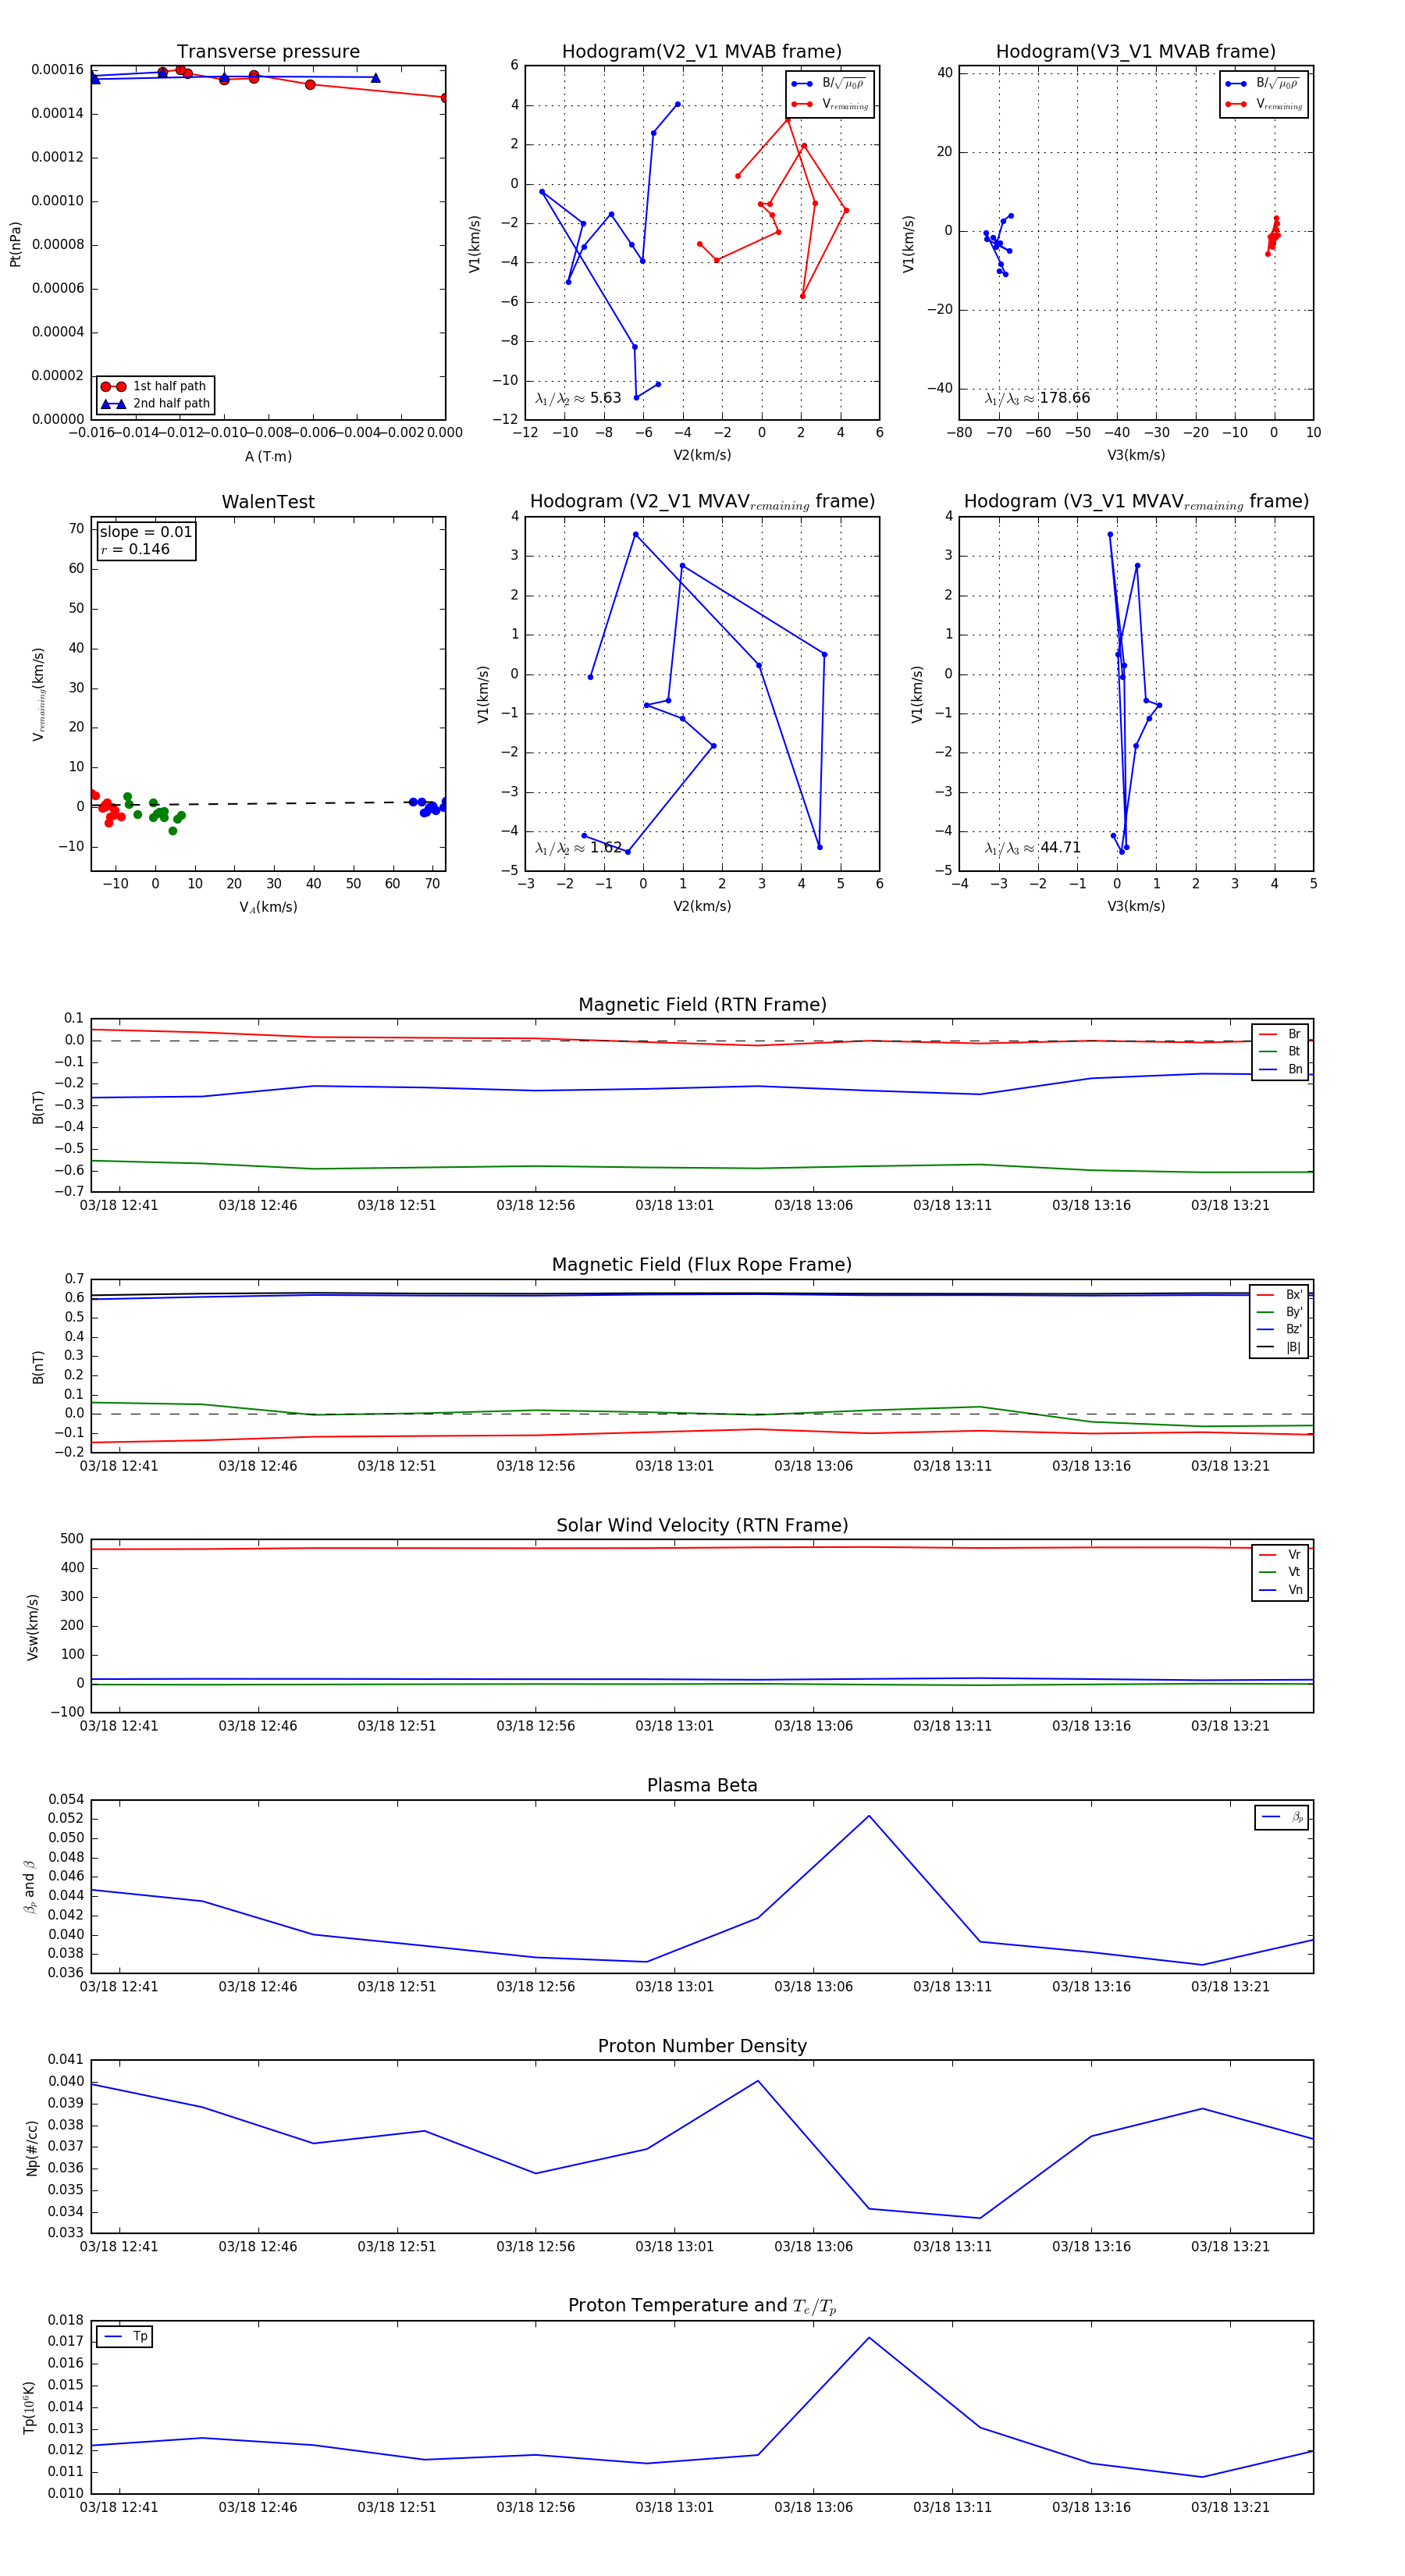Click the "Vn" legend entry
This screenshot has height=2576, width=1405.
(x=1280, y=1590)
